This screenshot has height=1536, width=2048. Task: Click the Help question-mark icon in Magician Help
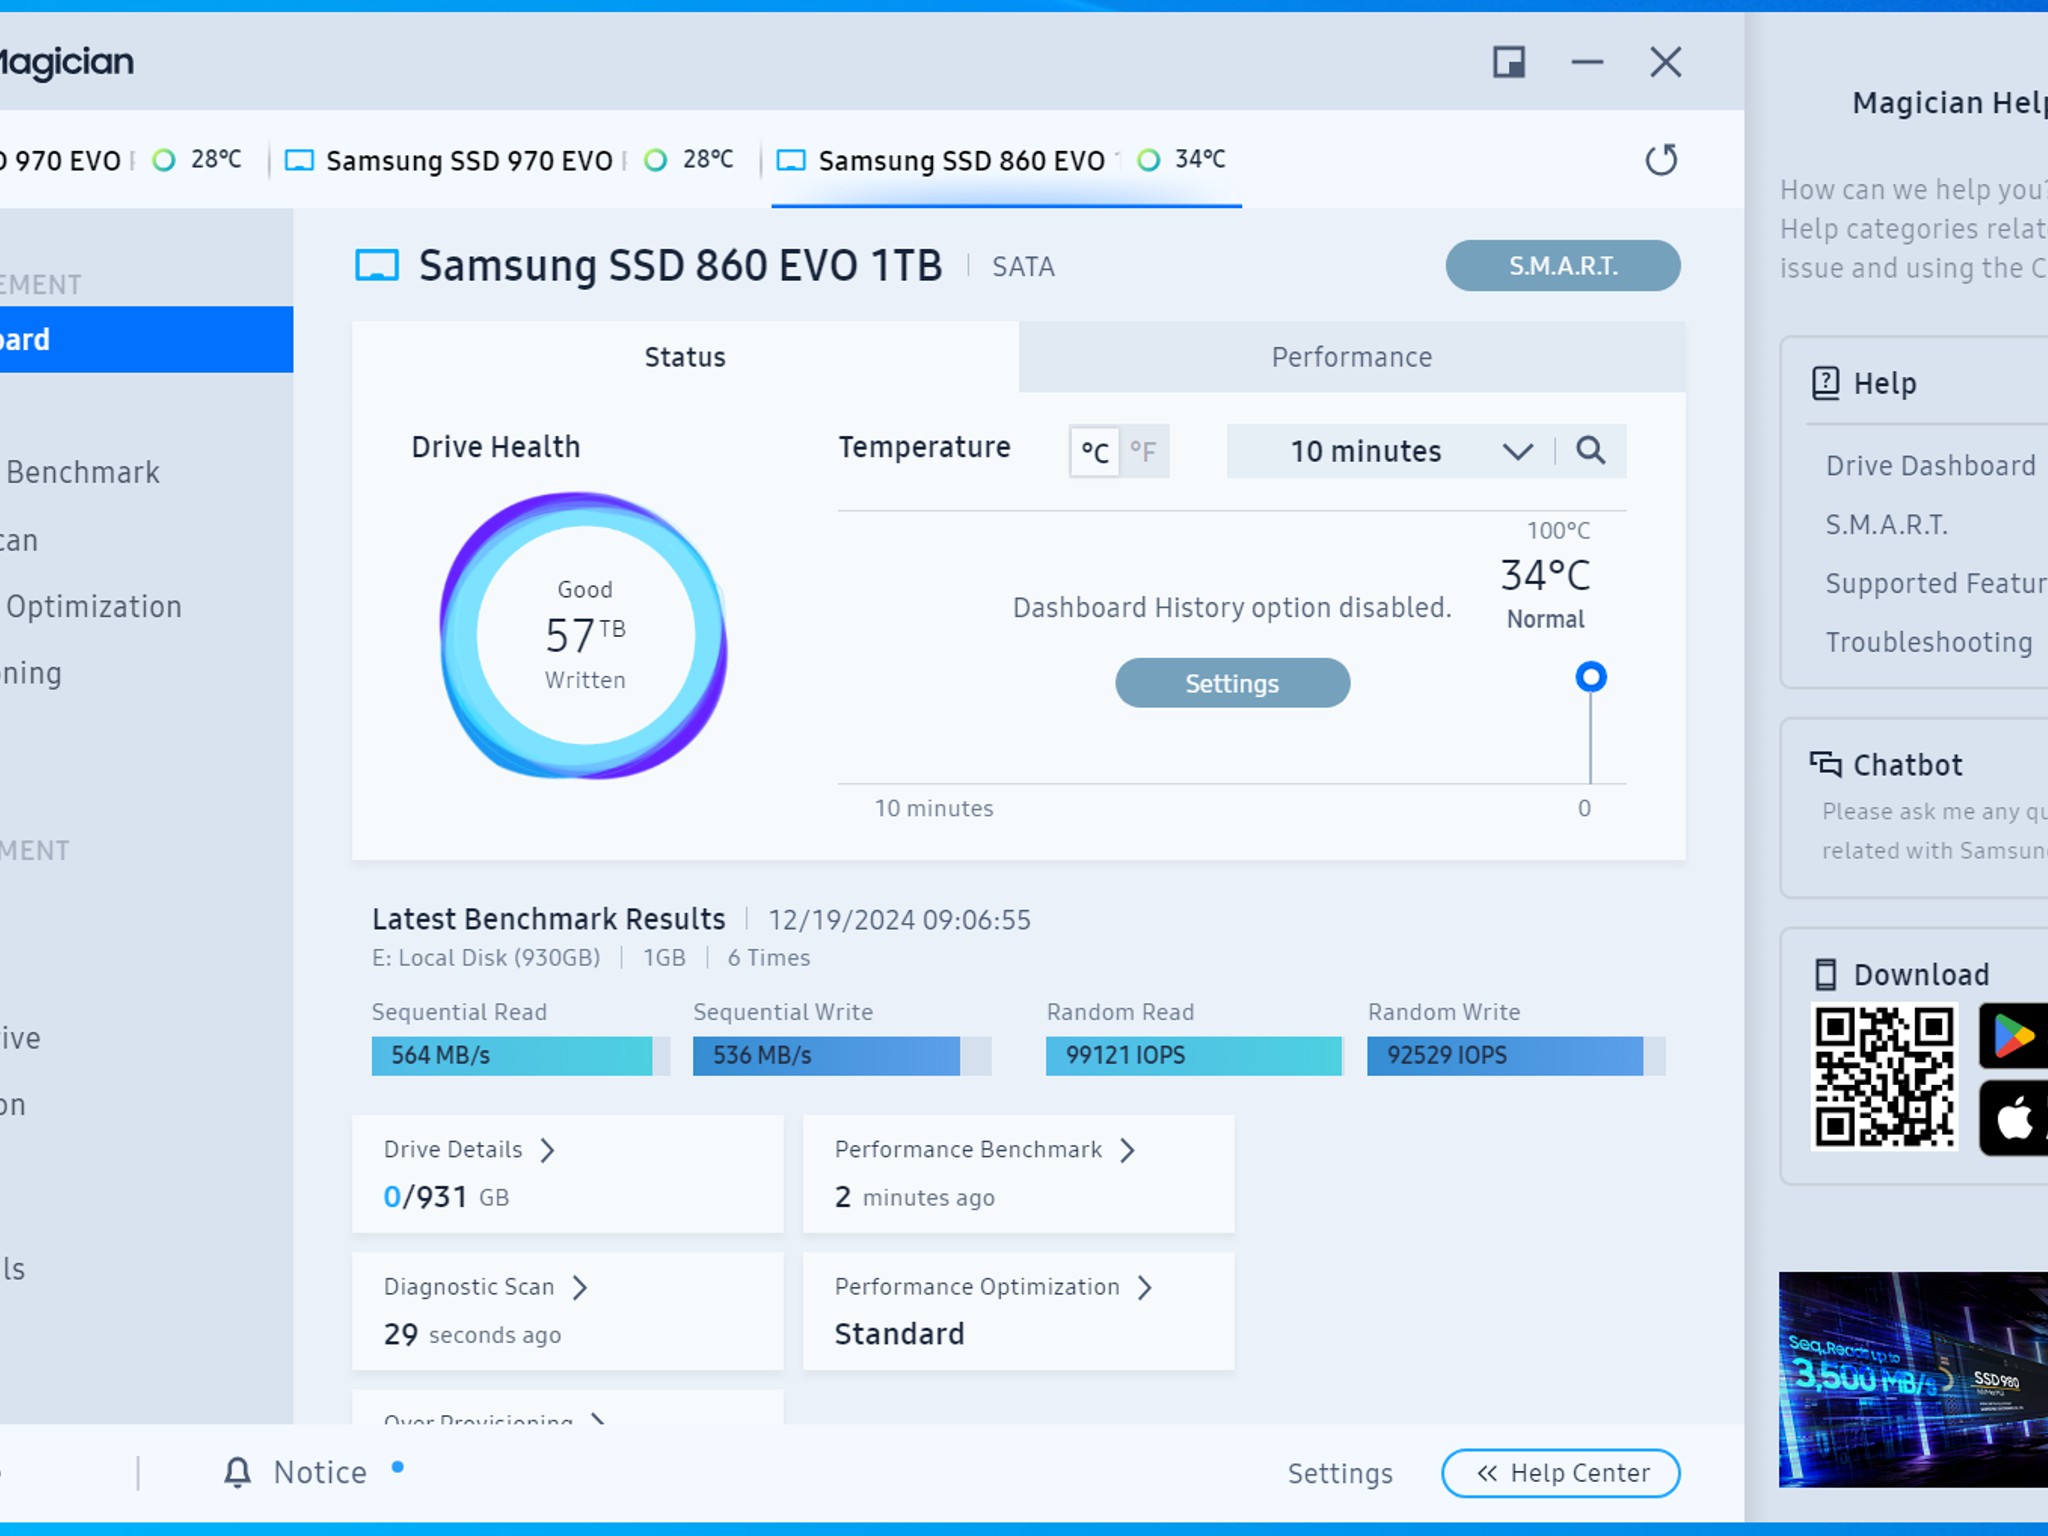pyautogui.click(x=1825, y=383)
